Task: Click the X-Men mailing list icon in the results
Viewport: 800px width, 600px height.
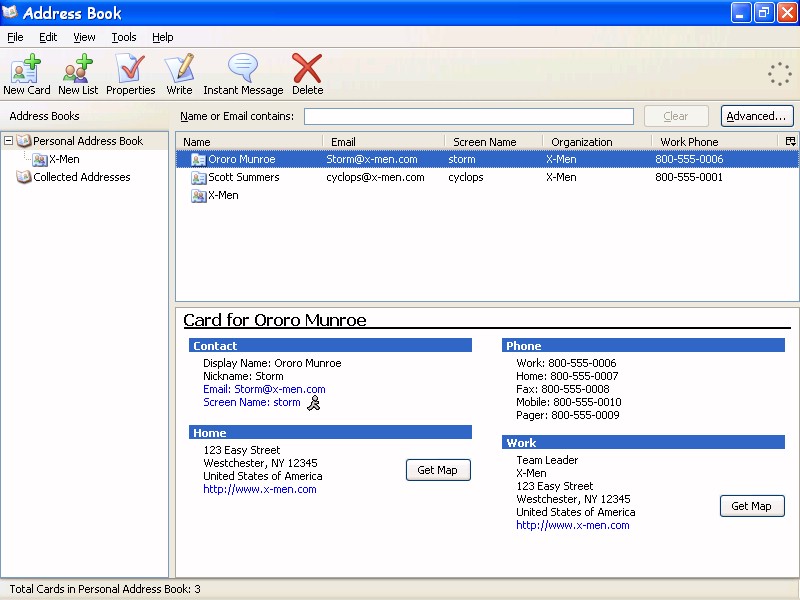Action: pos(198,195)
